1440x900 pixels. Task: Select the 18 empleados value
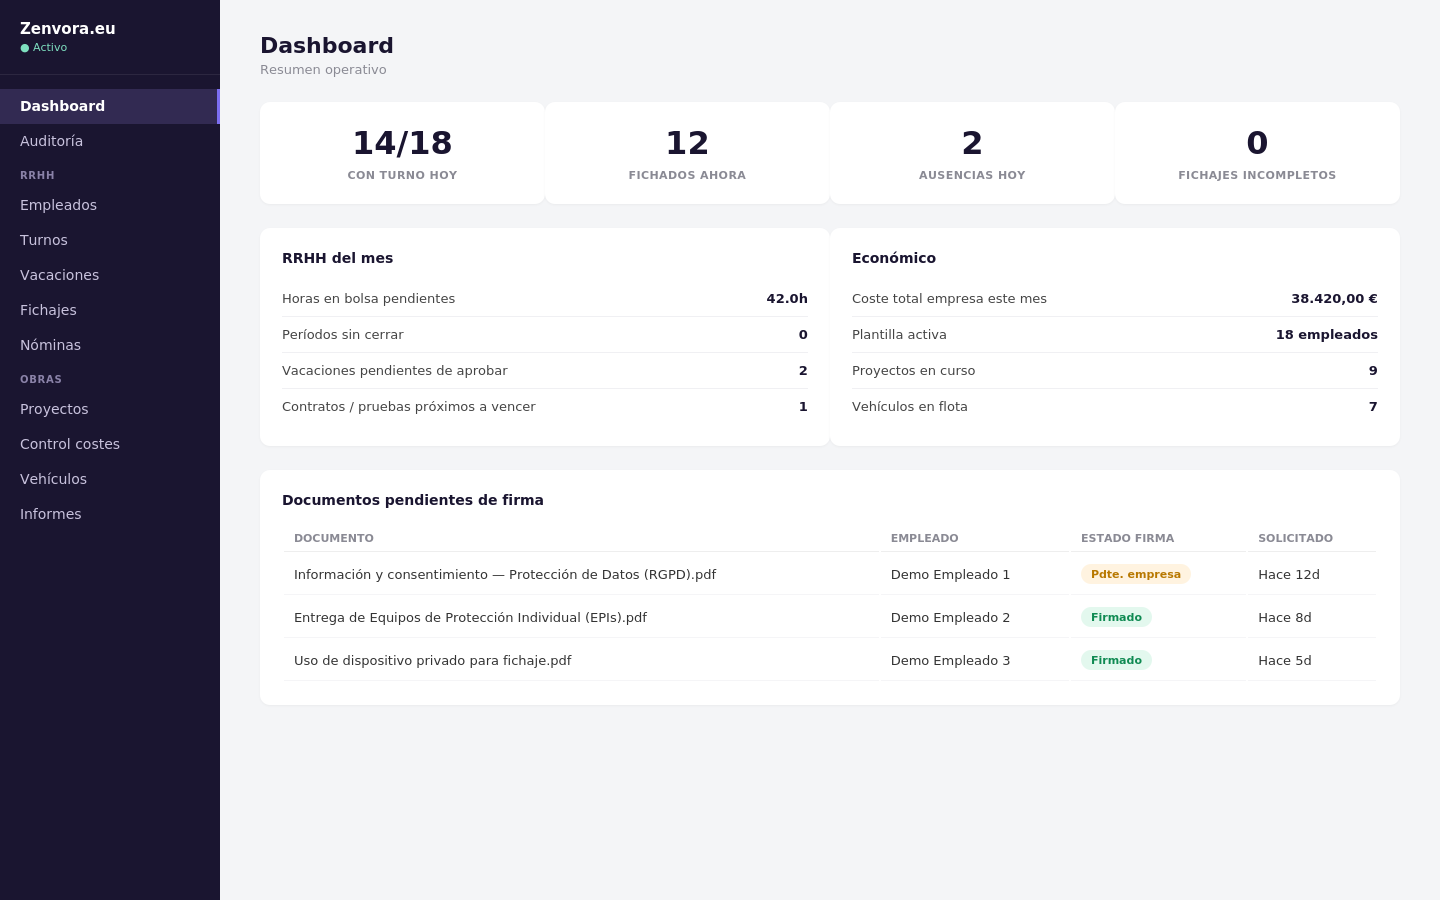tap(1326, 335)
